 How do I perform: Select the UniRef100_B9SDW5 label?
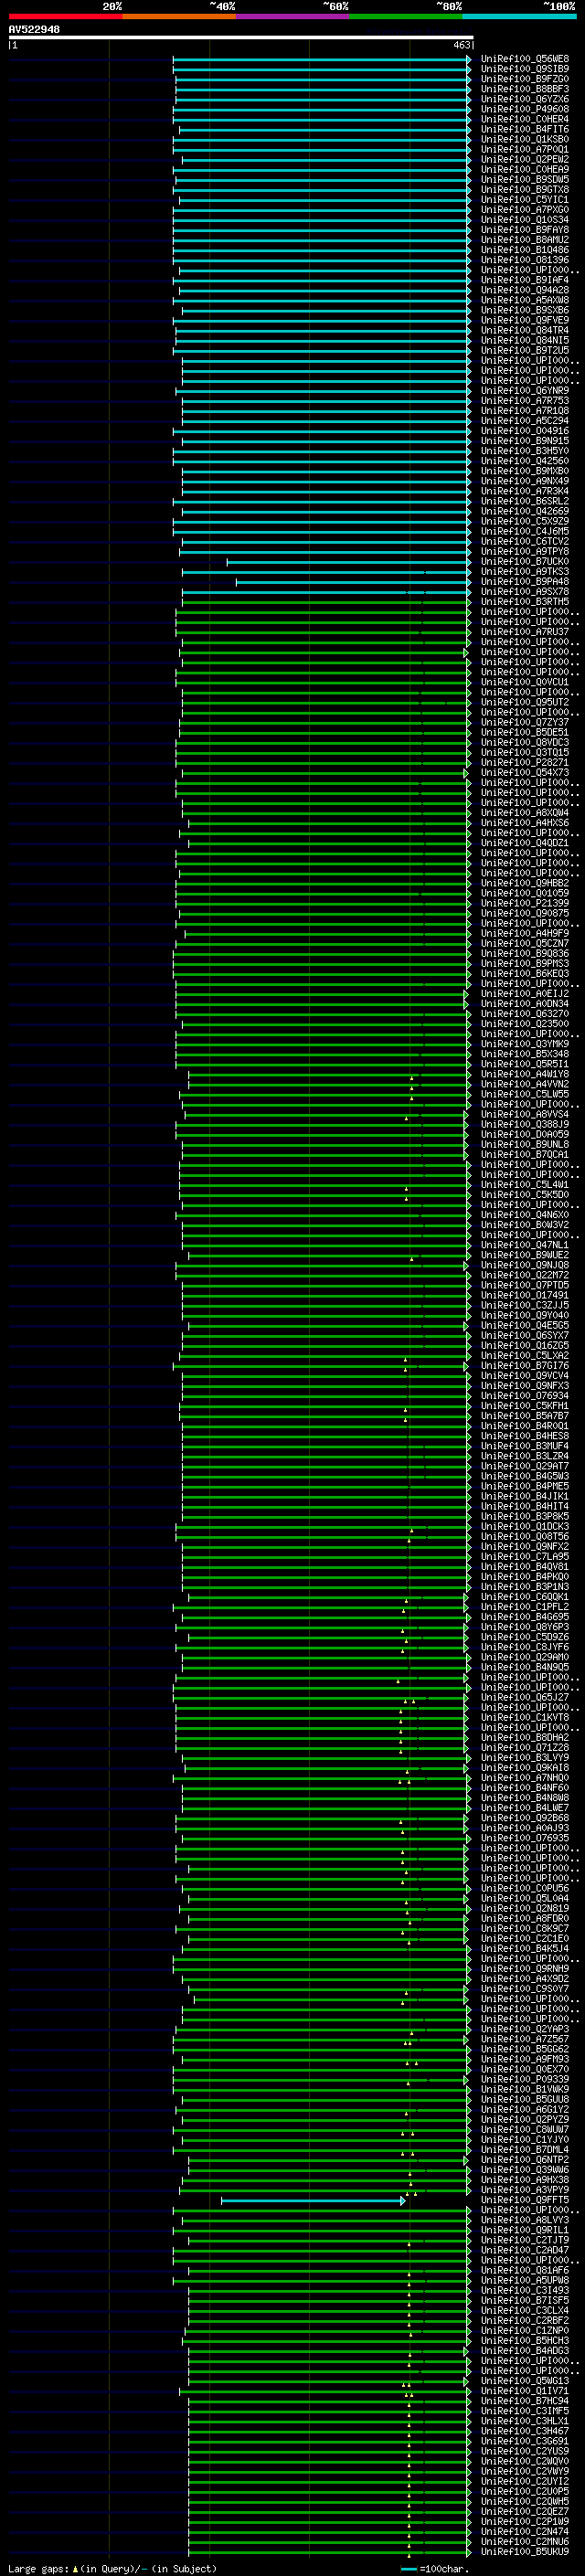tap(525, 180)
